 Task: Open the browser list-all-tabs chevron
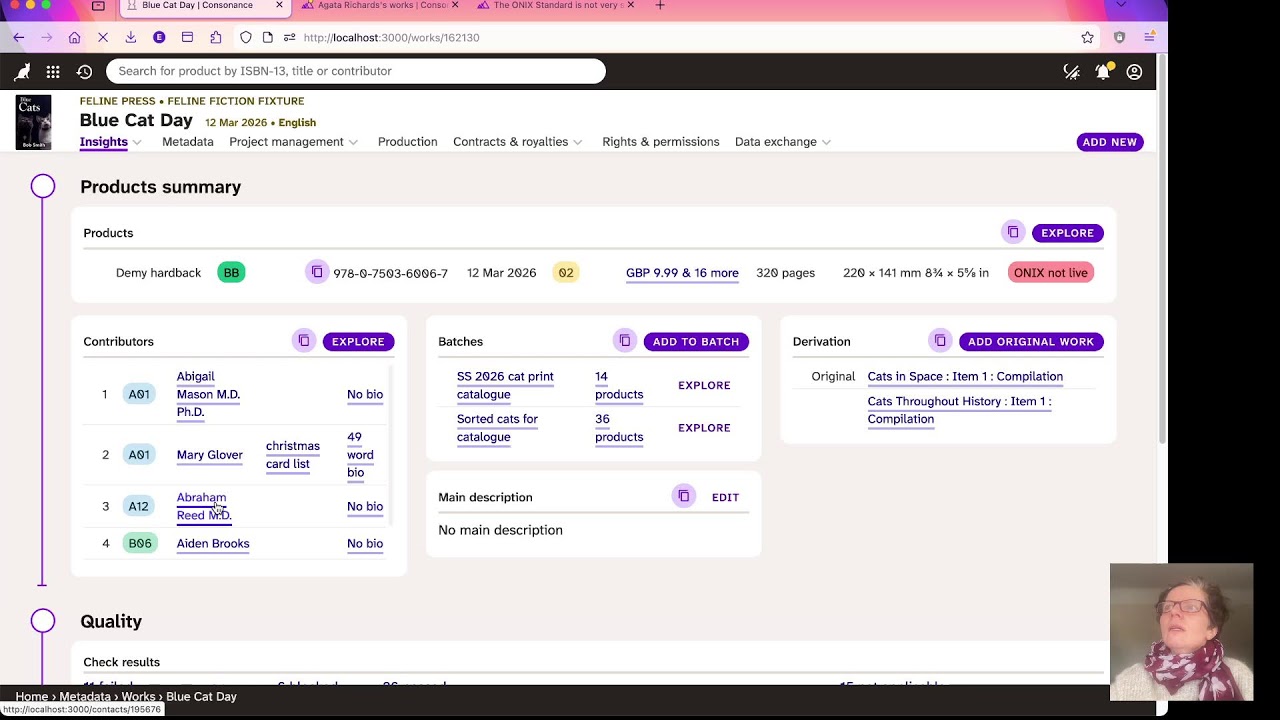click(1121, 6)
